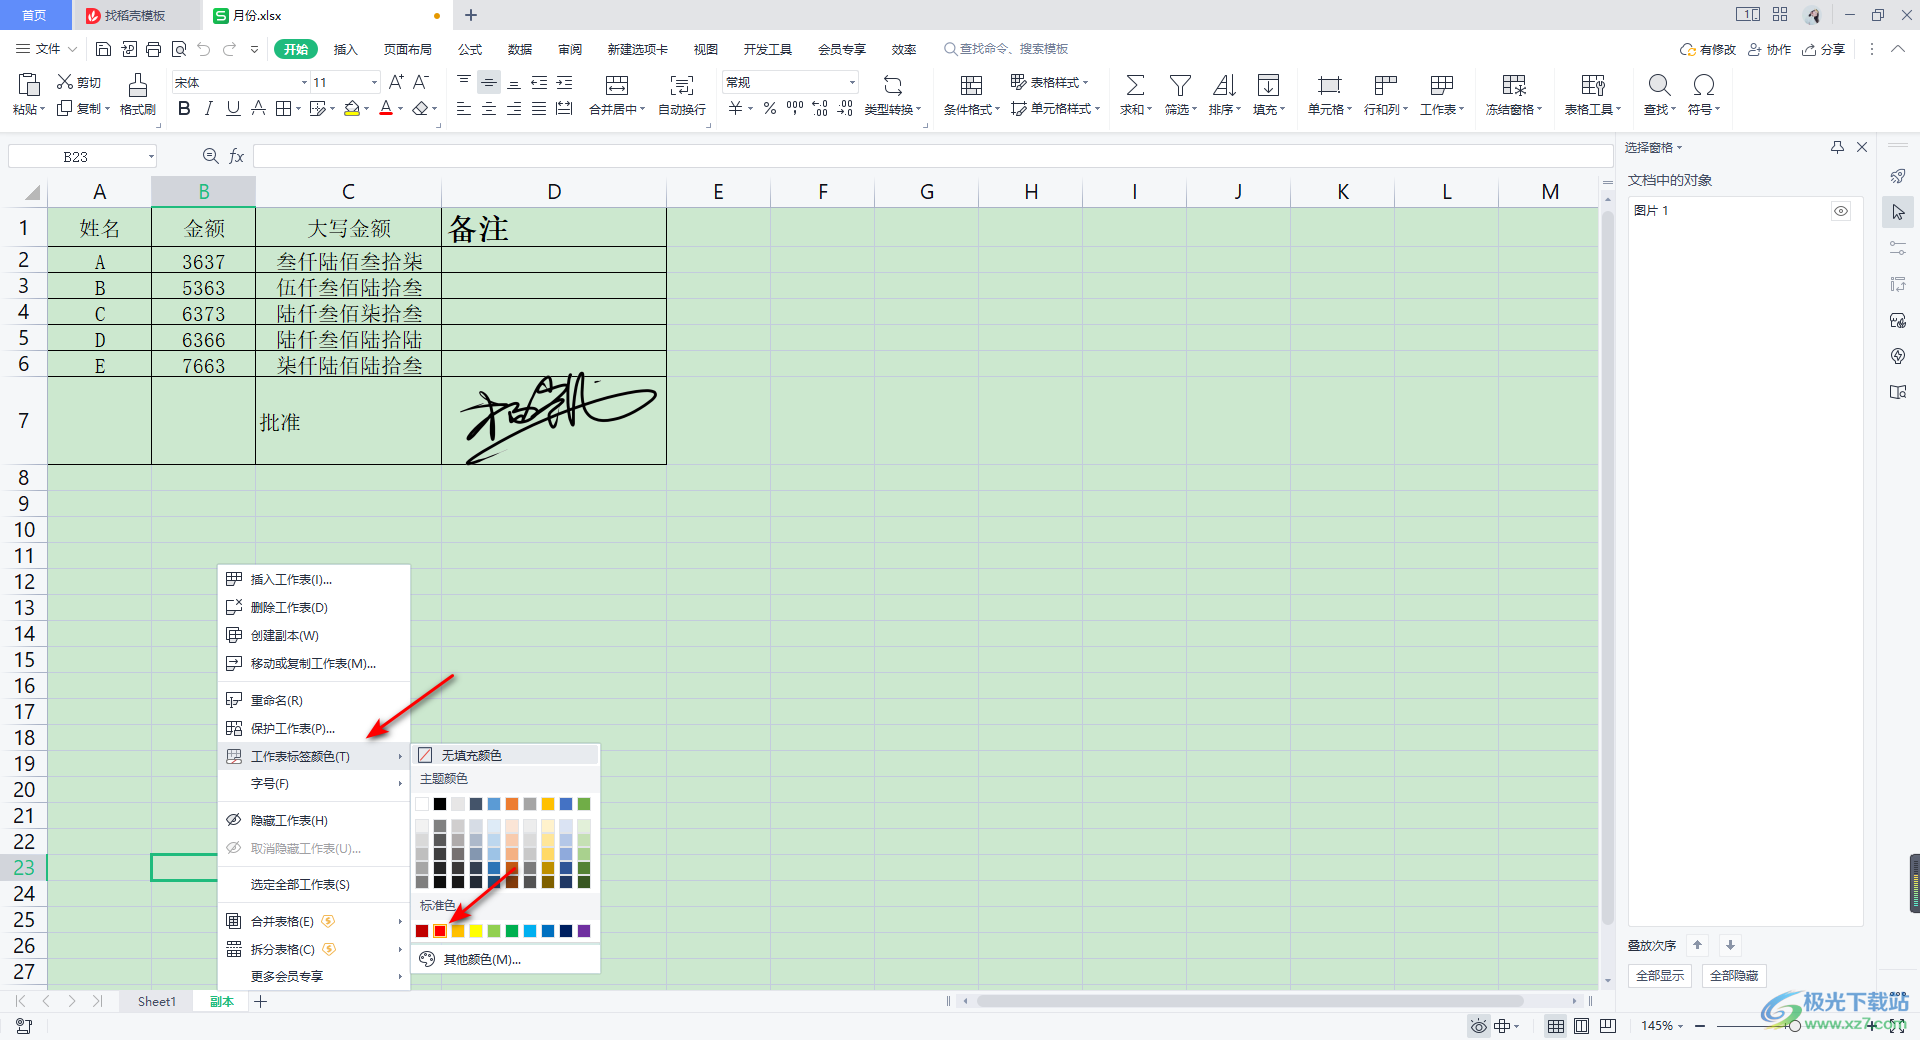Click 无填充颜色 option
This screenshot has width=1920, height=1040.
tap(506, 755)
